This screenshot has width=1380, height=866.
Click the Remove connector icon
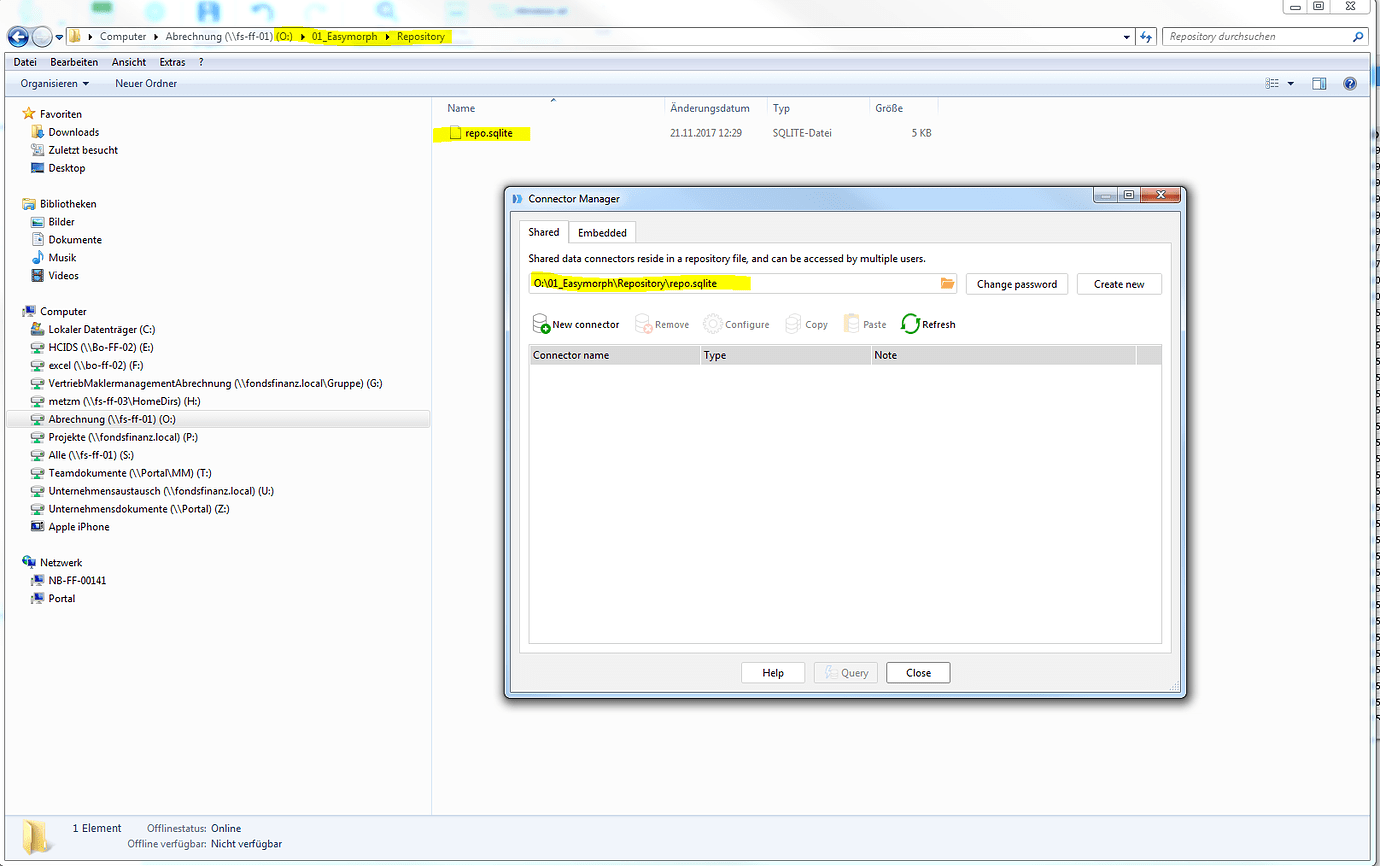(x=644, y=324)
